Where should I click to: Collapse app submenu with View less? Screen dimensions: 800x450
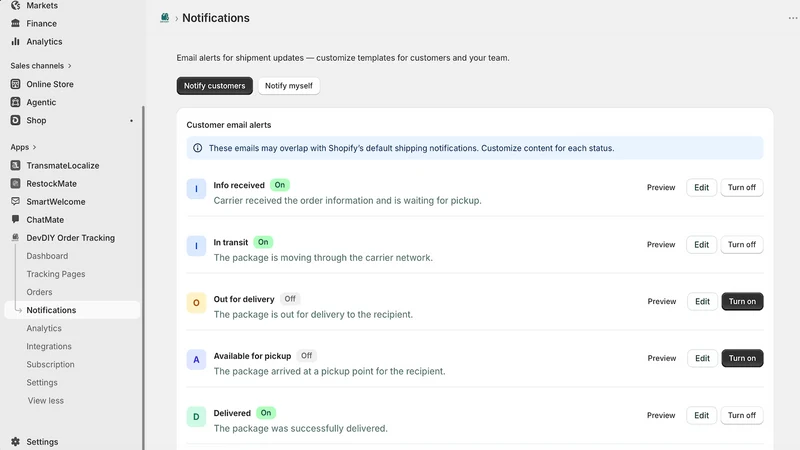point(45,401)
